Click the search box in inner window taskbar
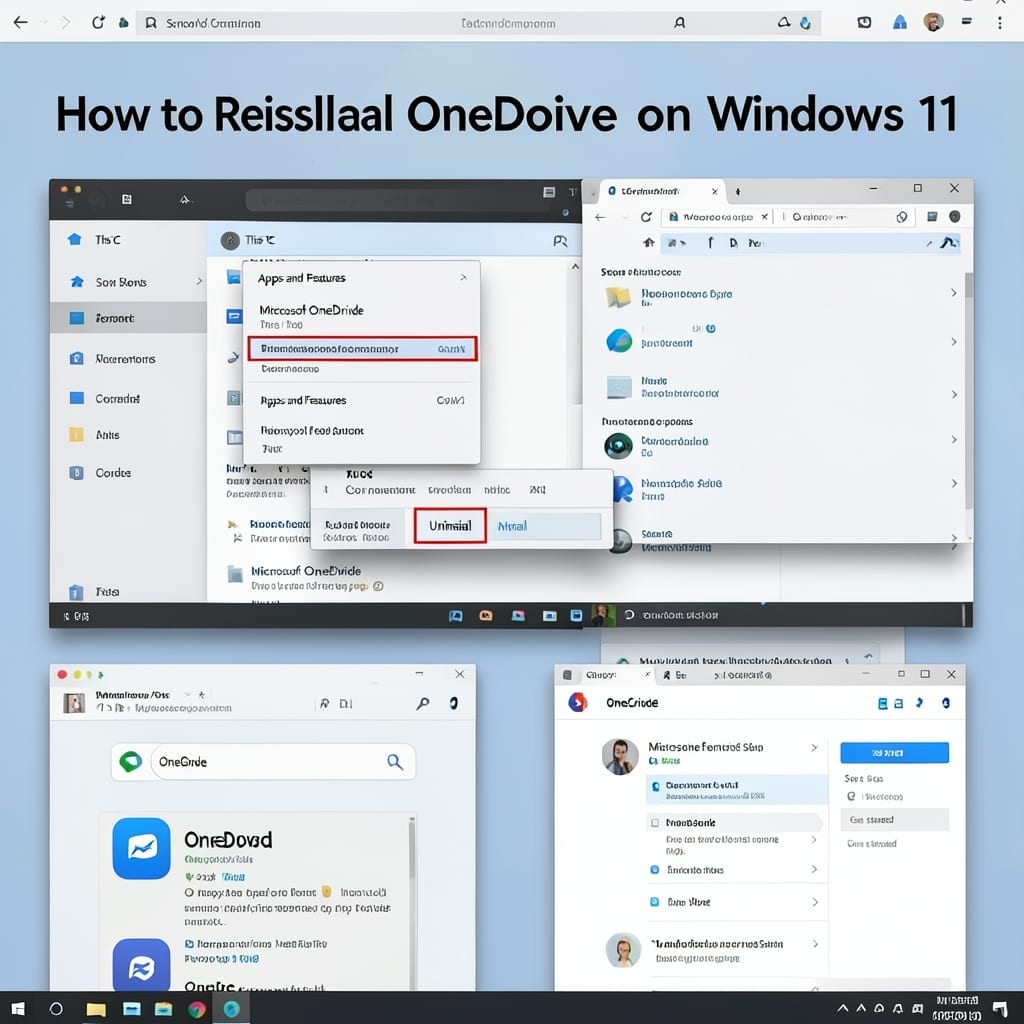The image size is (1024, 1024). (x=679, y=615)
